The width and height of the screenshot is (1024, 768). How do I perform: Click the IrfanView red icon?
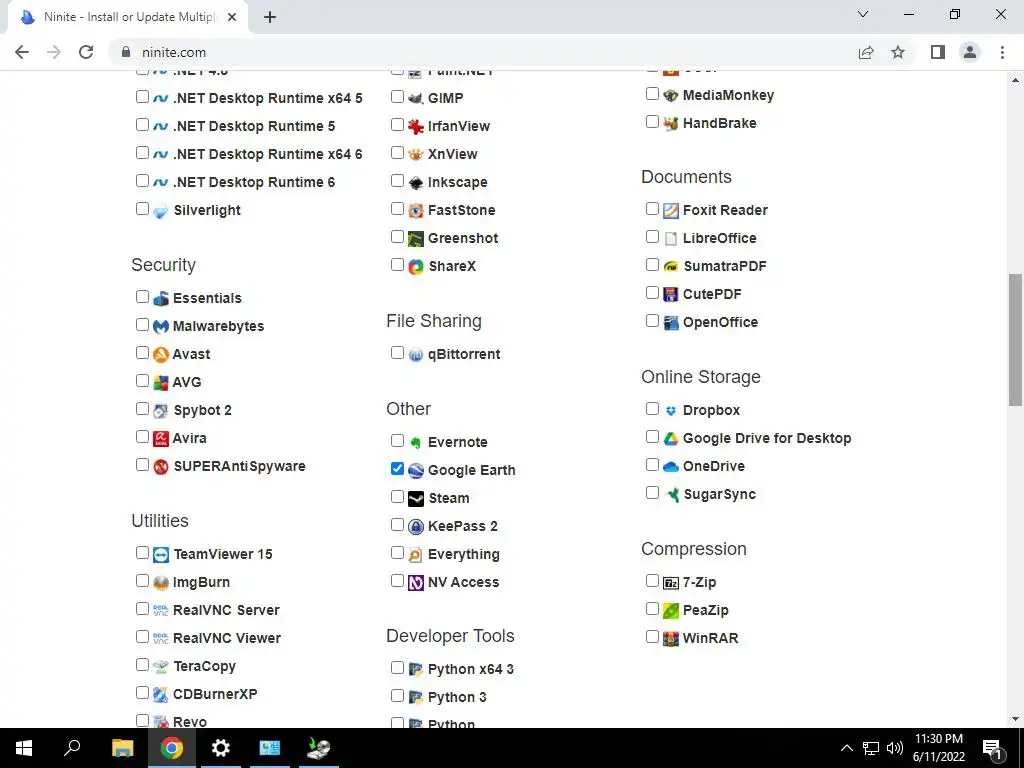coord(415,126)
